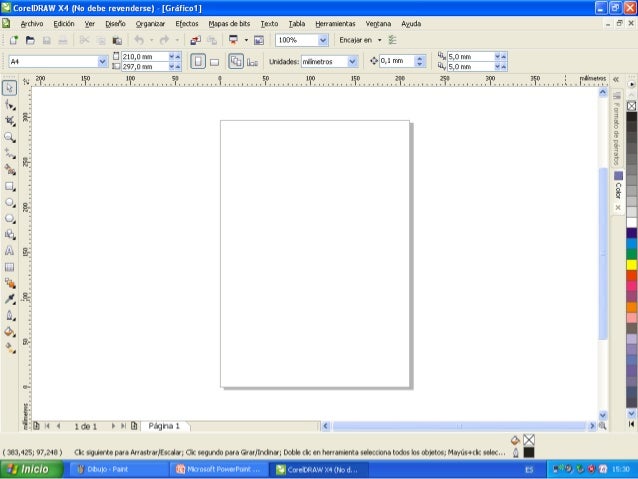Select the Interactive Fill tool

(x=10, y=348)
